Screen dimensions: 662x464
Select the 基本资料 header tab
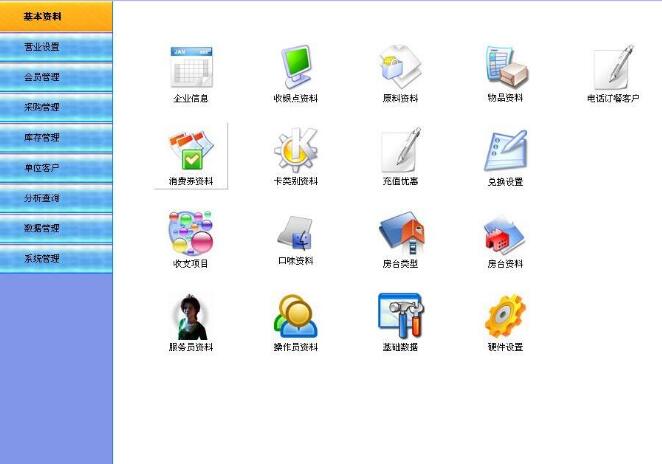click(56, 16)
